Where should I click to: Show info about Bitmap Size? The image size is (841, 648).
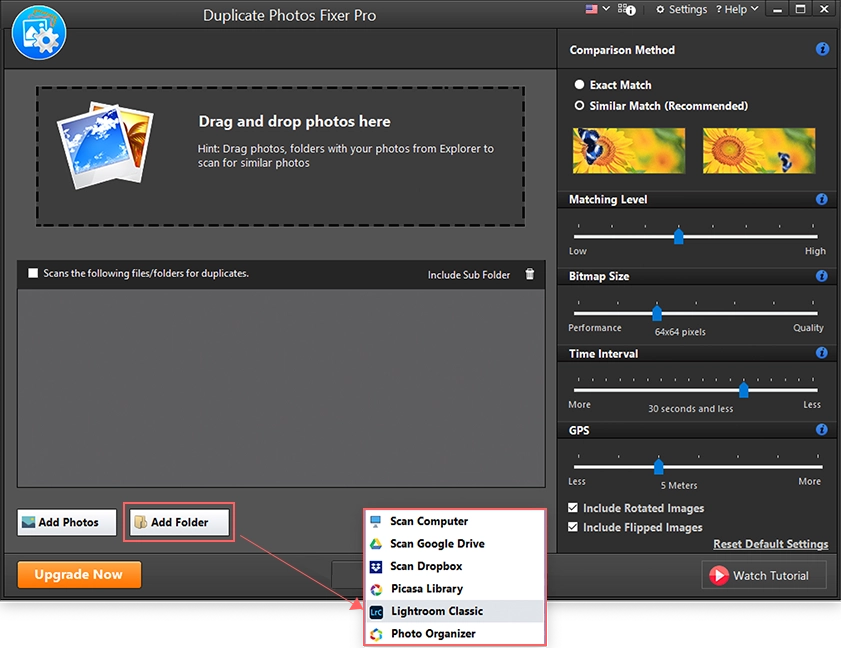pyautogui.click(x=821, y=276)
